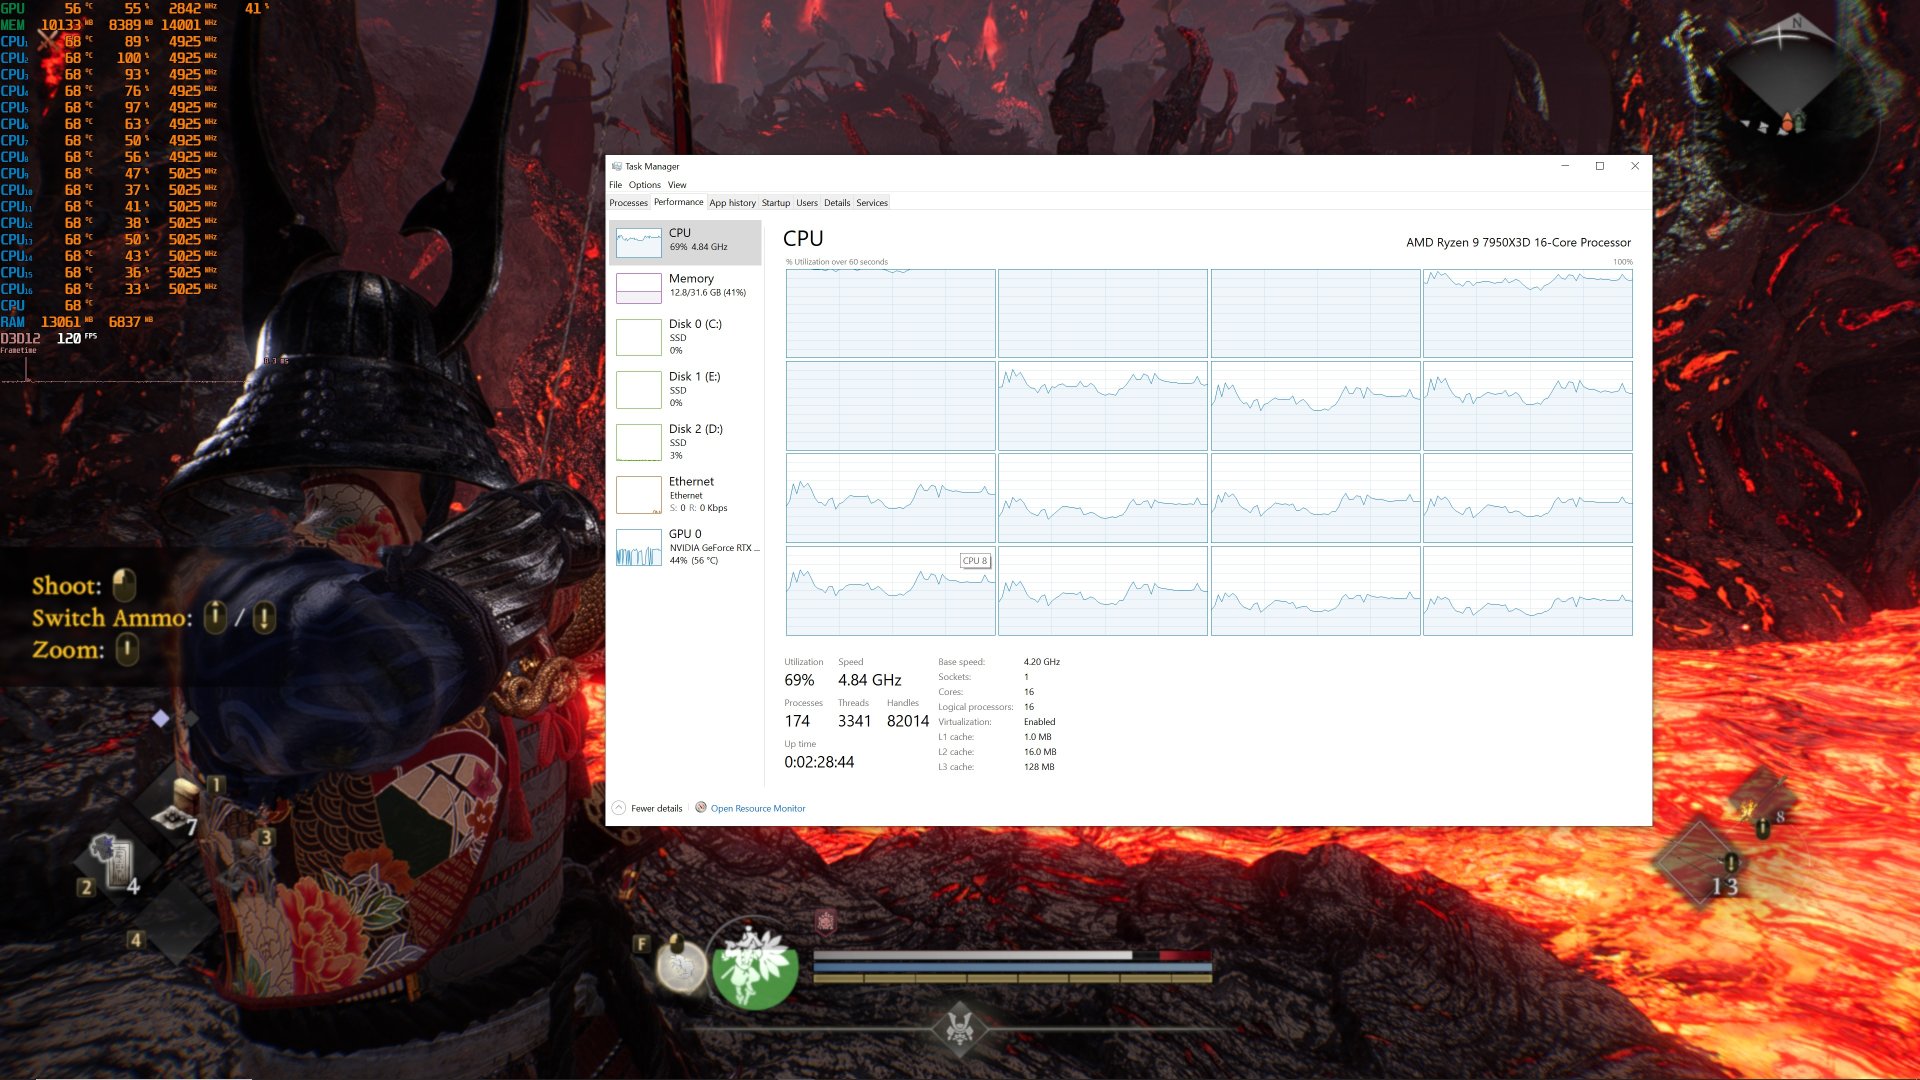The width and height of the screenshot is (1920, 1080).
Task: Select the CPU panel in the sidebar
Action: [x=686, y=240]
